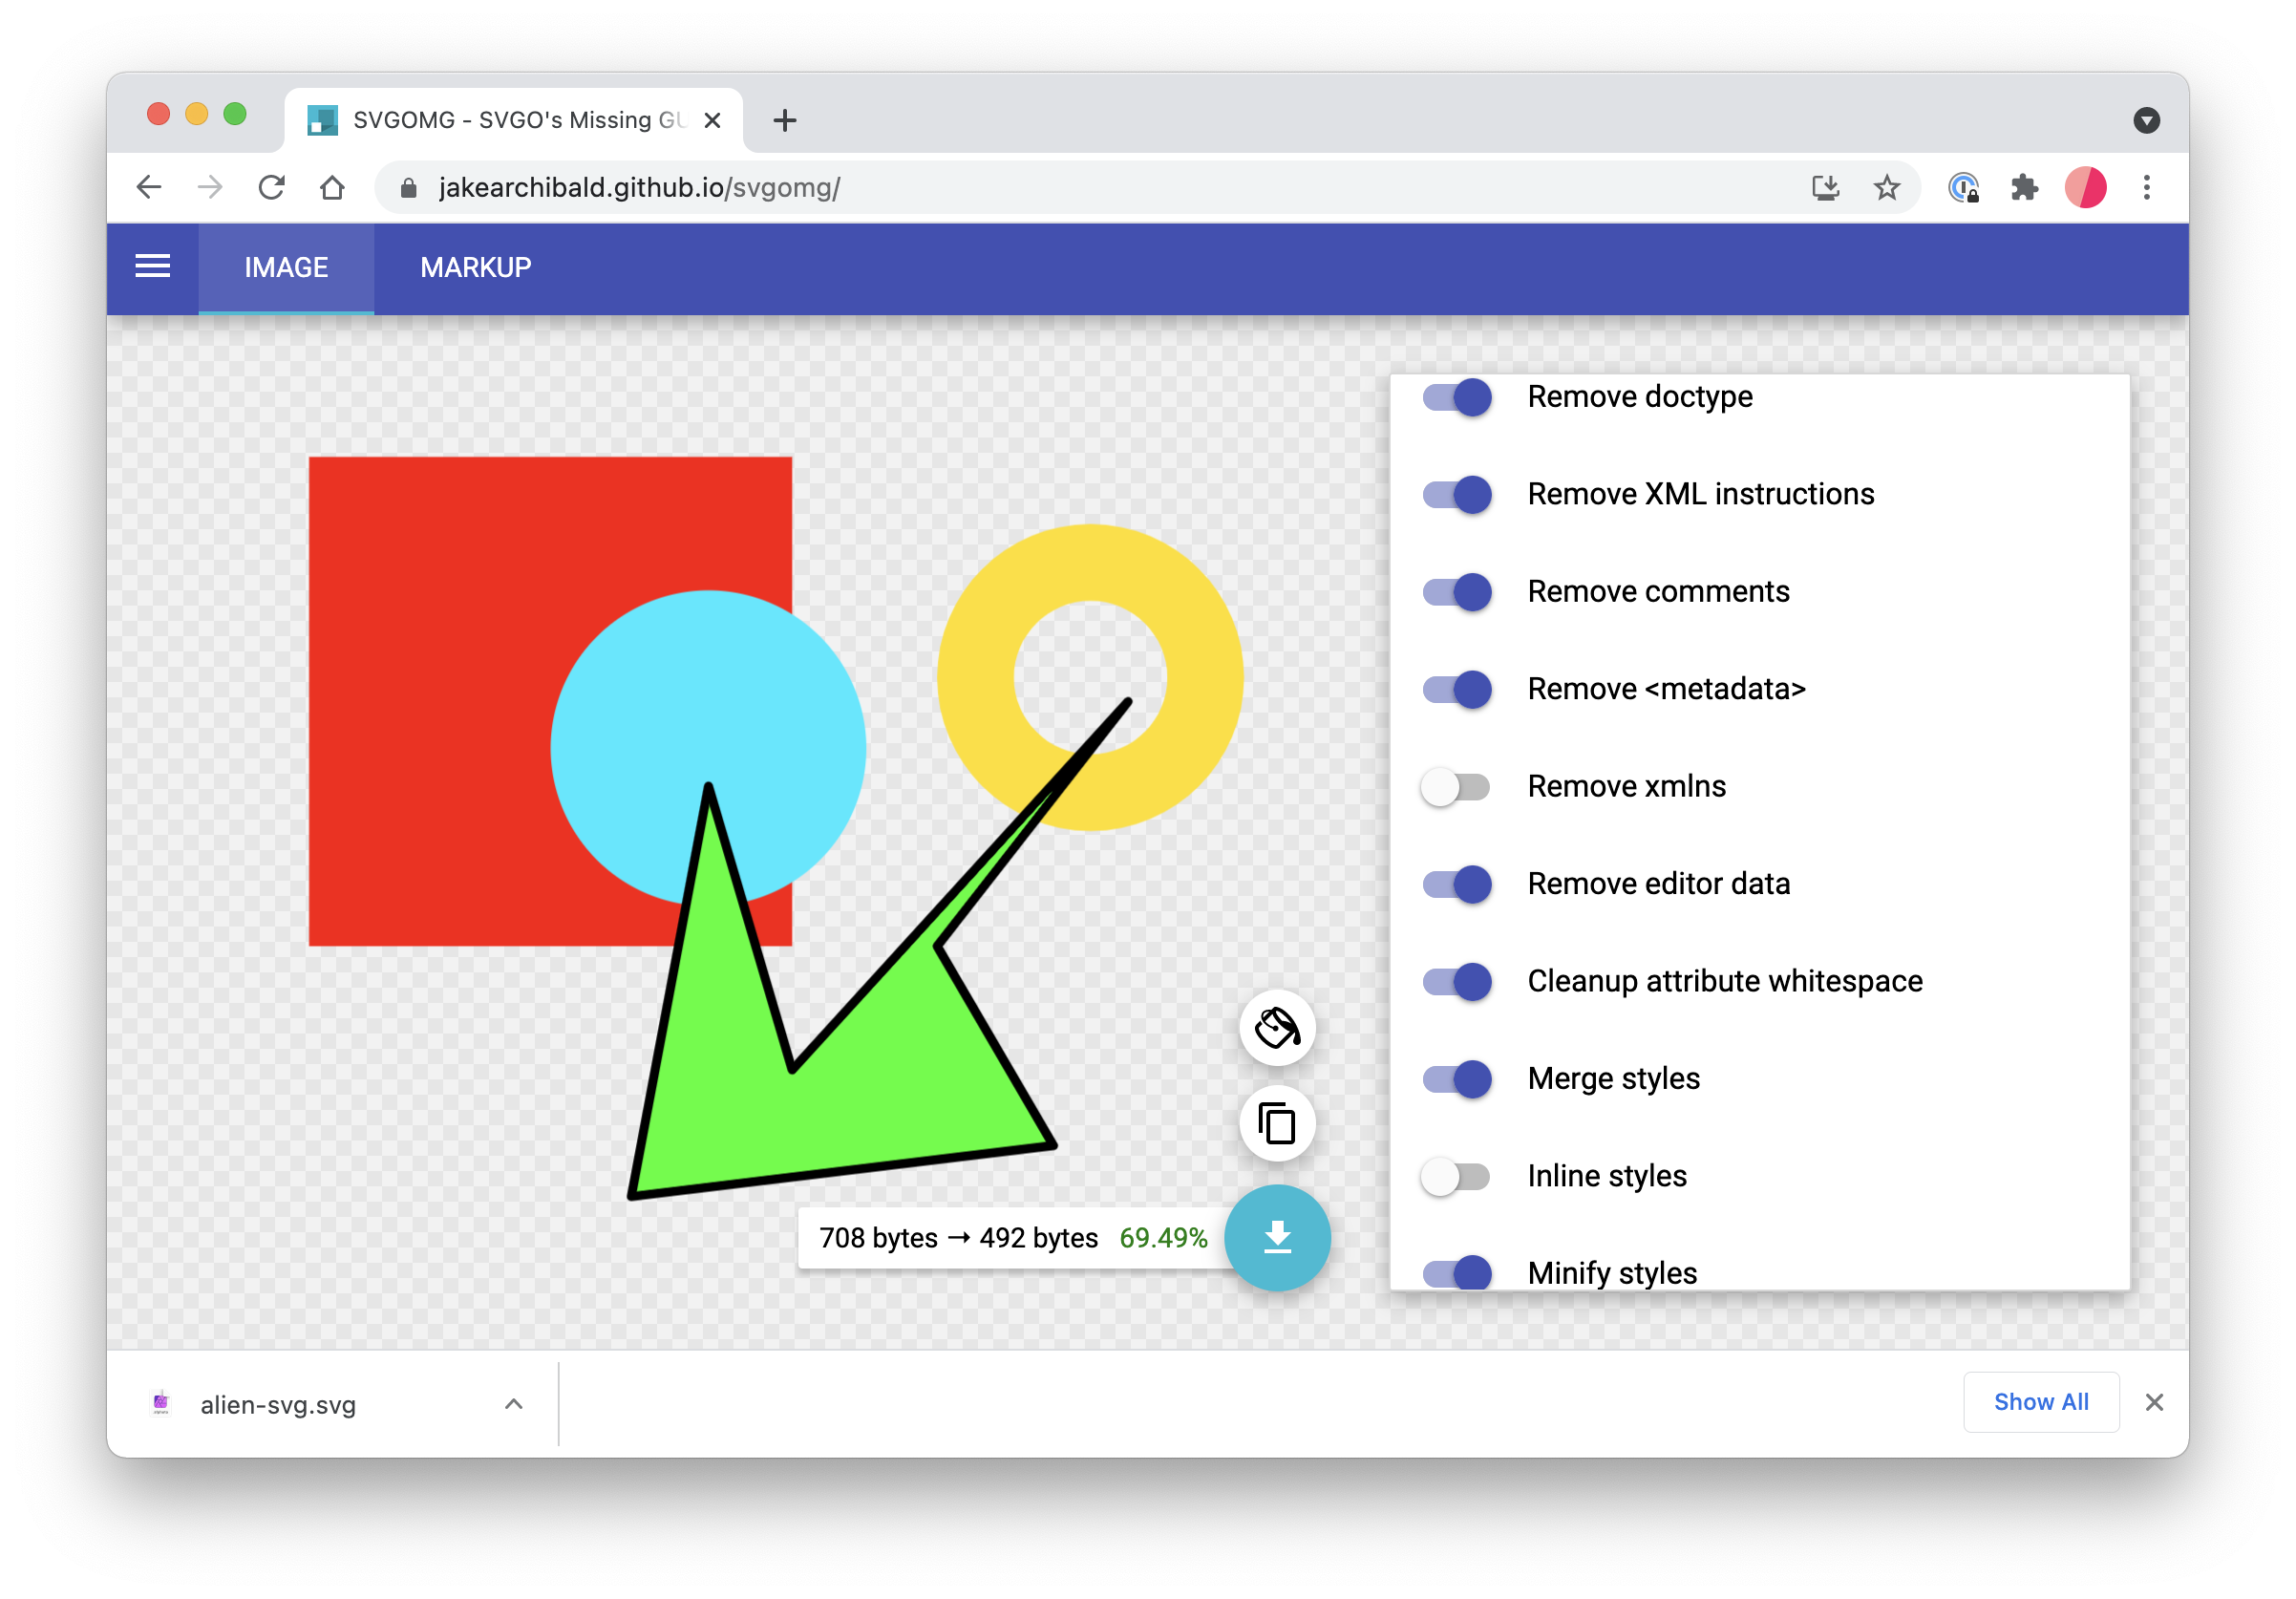Copy SVG markup using the copy icon
Viewport: 2296px width, 1599px height.
[x=1277, y=1124]
